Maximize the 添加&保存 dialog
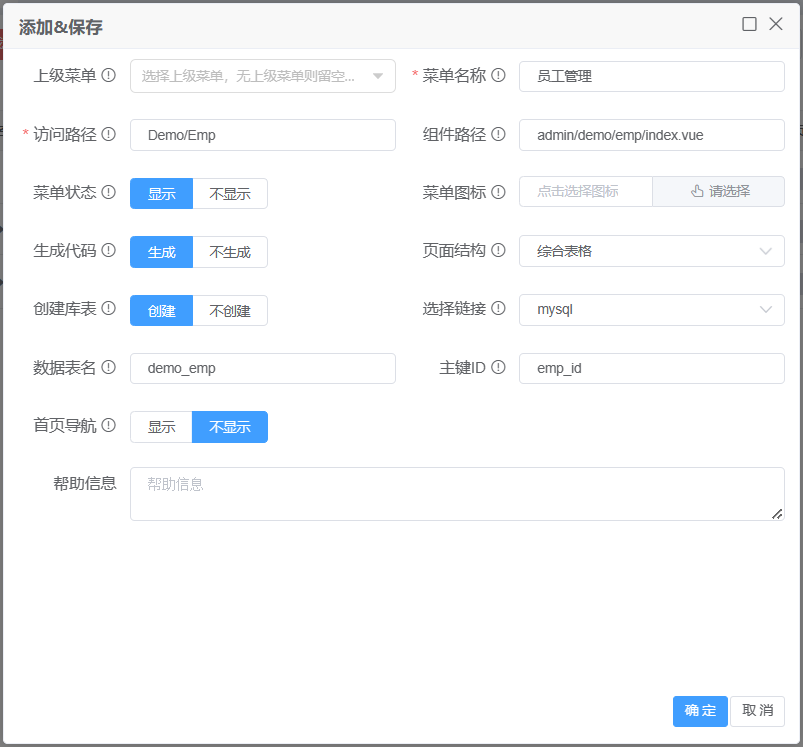 point(749,24)
